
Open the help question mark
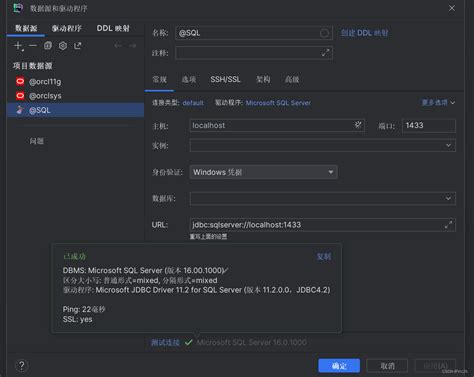[22, 366]
